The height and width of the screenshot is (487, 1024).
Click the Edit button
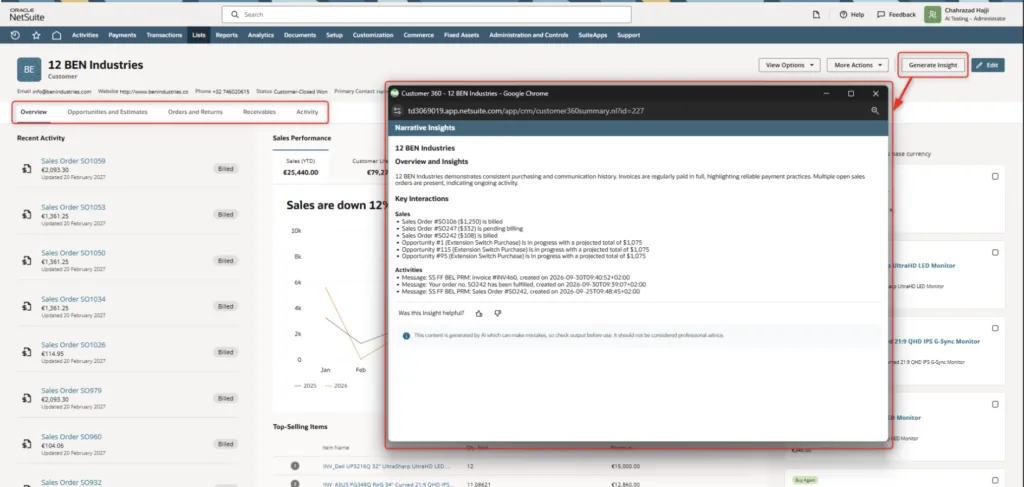(987, 65)
